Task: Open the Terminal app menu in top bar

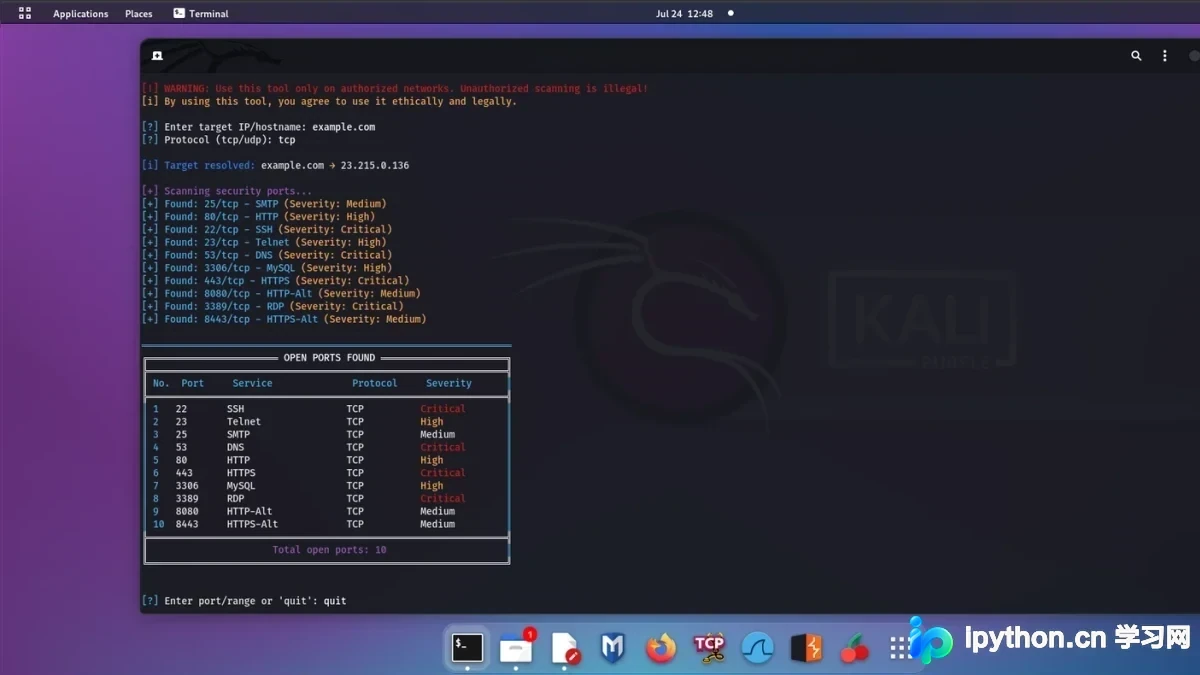Action: pos(200,14)
